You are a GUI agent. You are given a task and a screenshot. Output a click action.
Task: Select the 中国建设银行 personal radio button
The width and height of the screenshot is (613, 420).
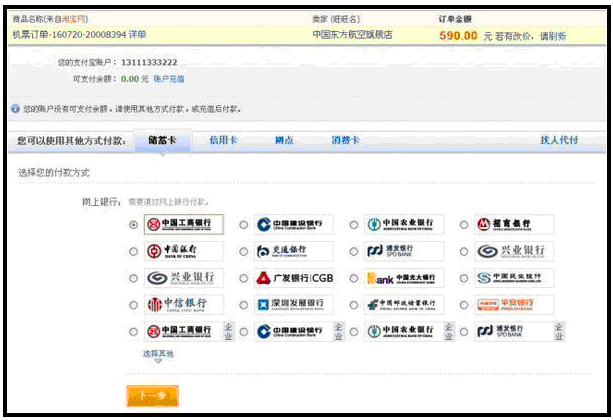point(244,224)
